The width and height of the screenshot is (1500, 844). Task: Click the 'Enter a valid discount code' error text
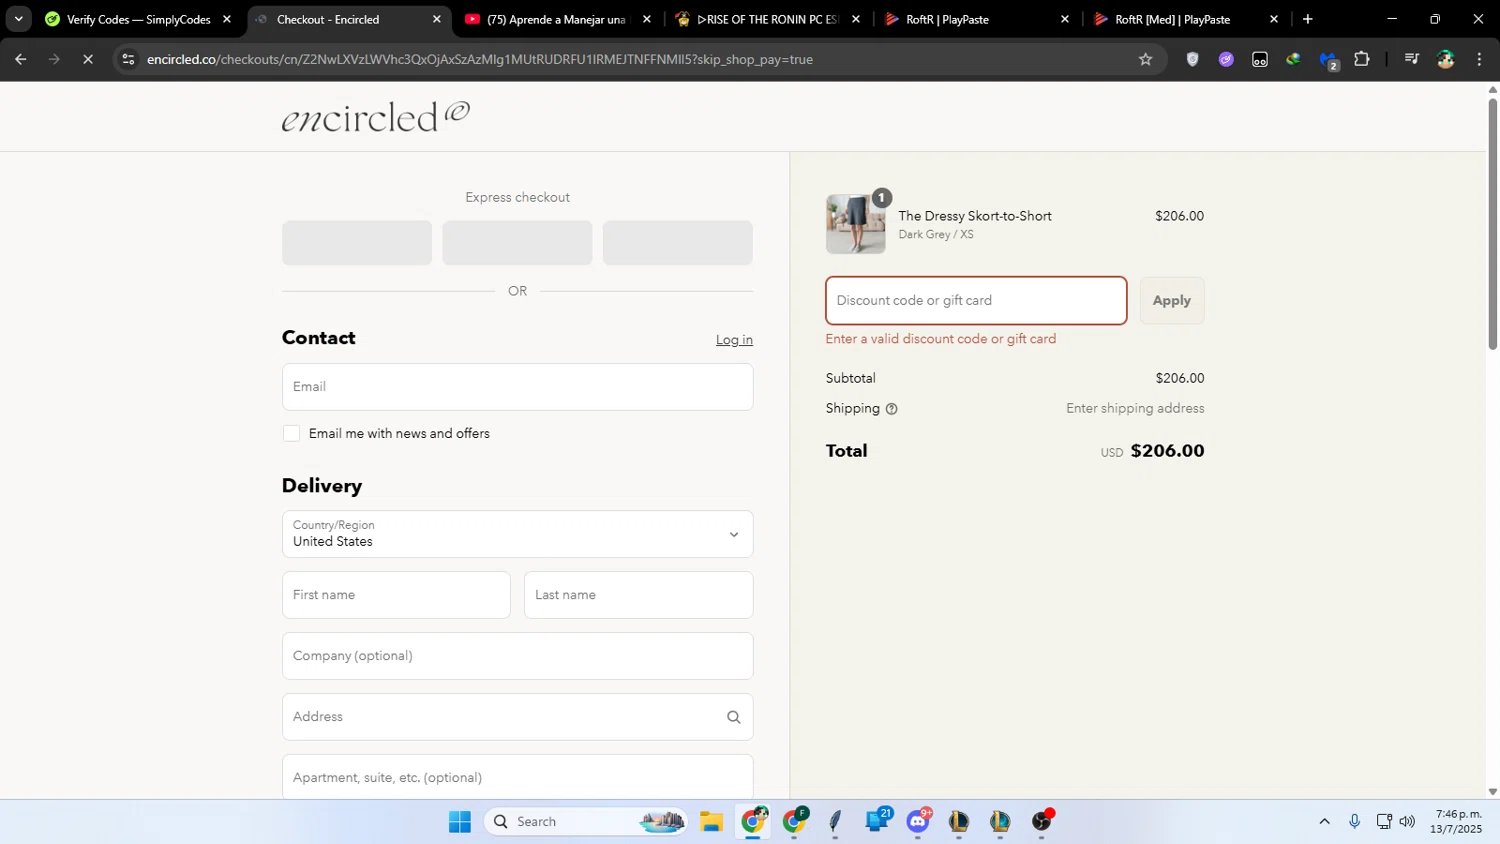pyautogui.click(x=941, y=339)
